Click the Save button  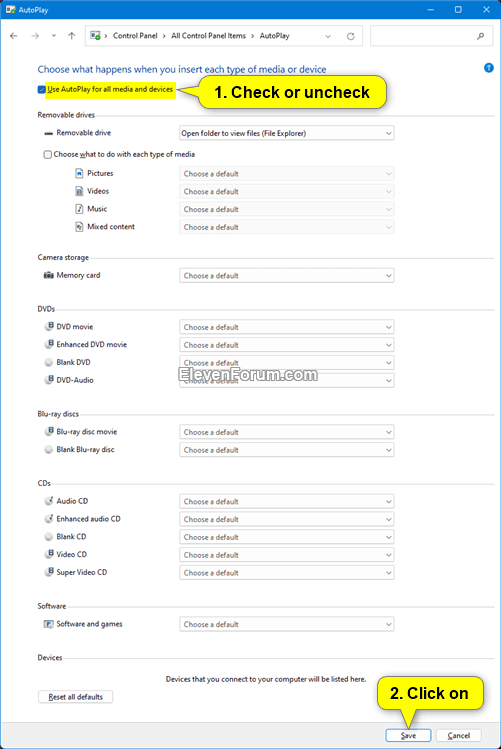pyautogui.click(x=408, y=736)
